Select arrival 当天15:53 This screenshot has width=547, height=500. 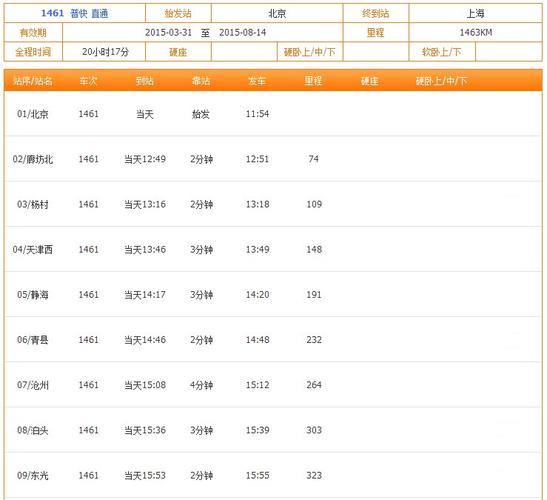[x=145, y=475]
